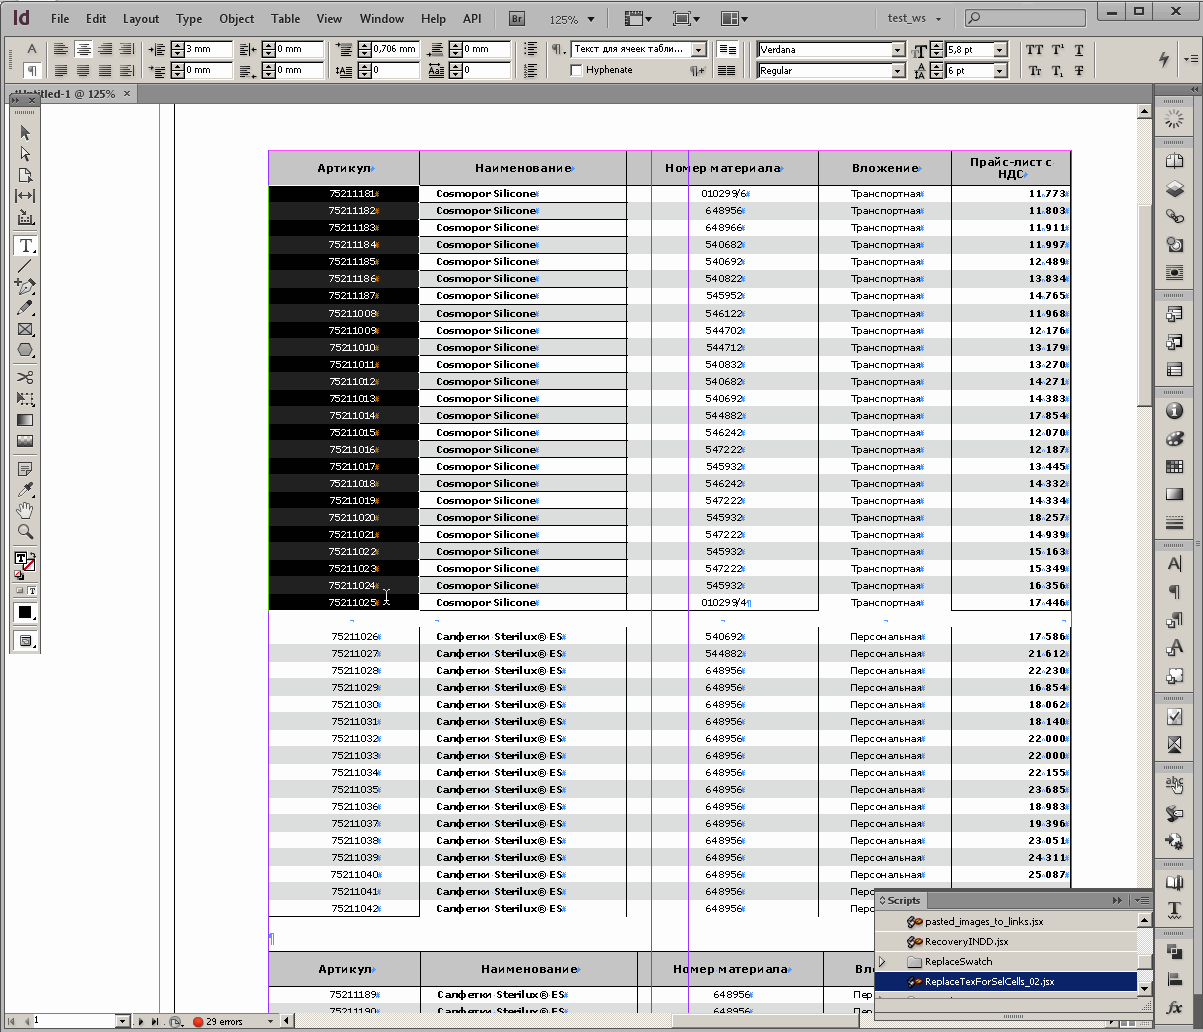Select the Line tool

[x=25, y=266]
